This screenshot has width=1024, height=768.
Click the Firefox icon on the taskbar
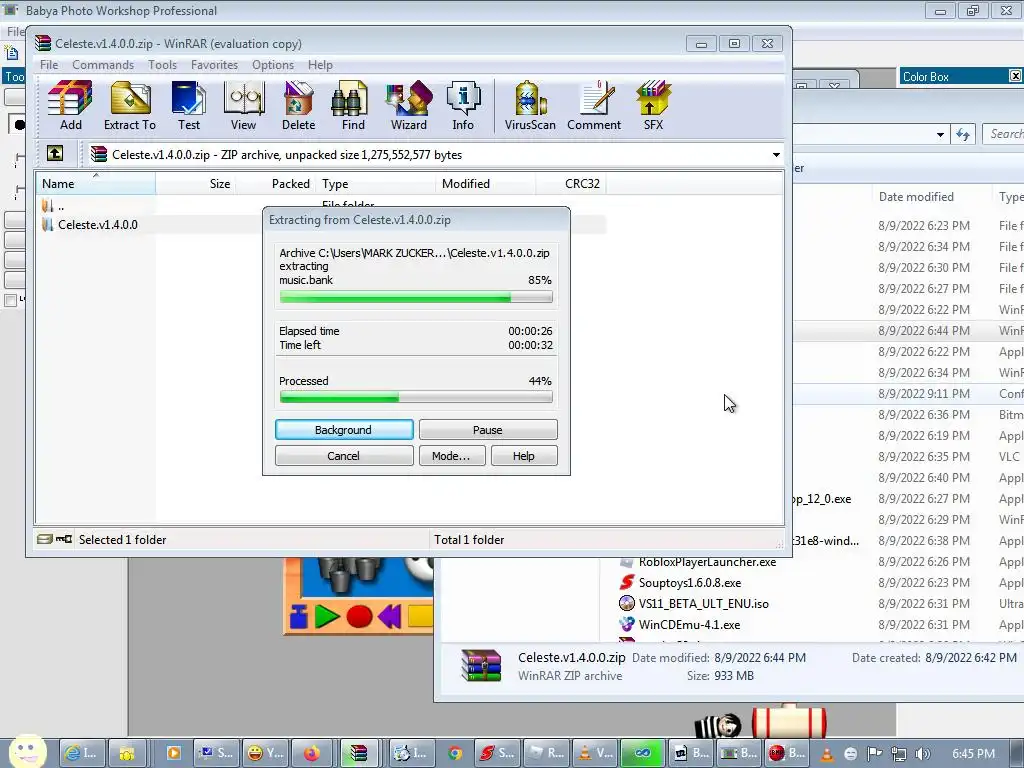[x=313, y=753]
